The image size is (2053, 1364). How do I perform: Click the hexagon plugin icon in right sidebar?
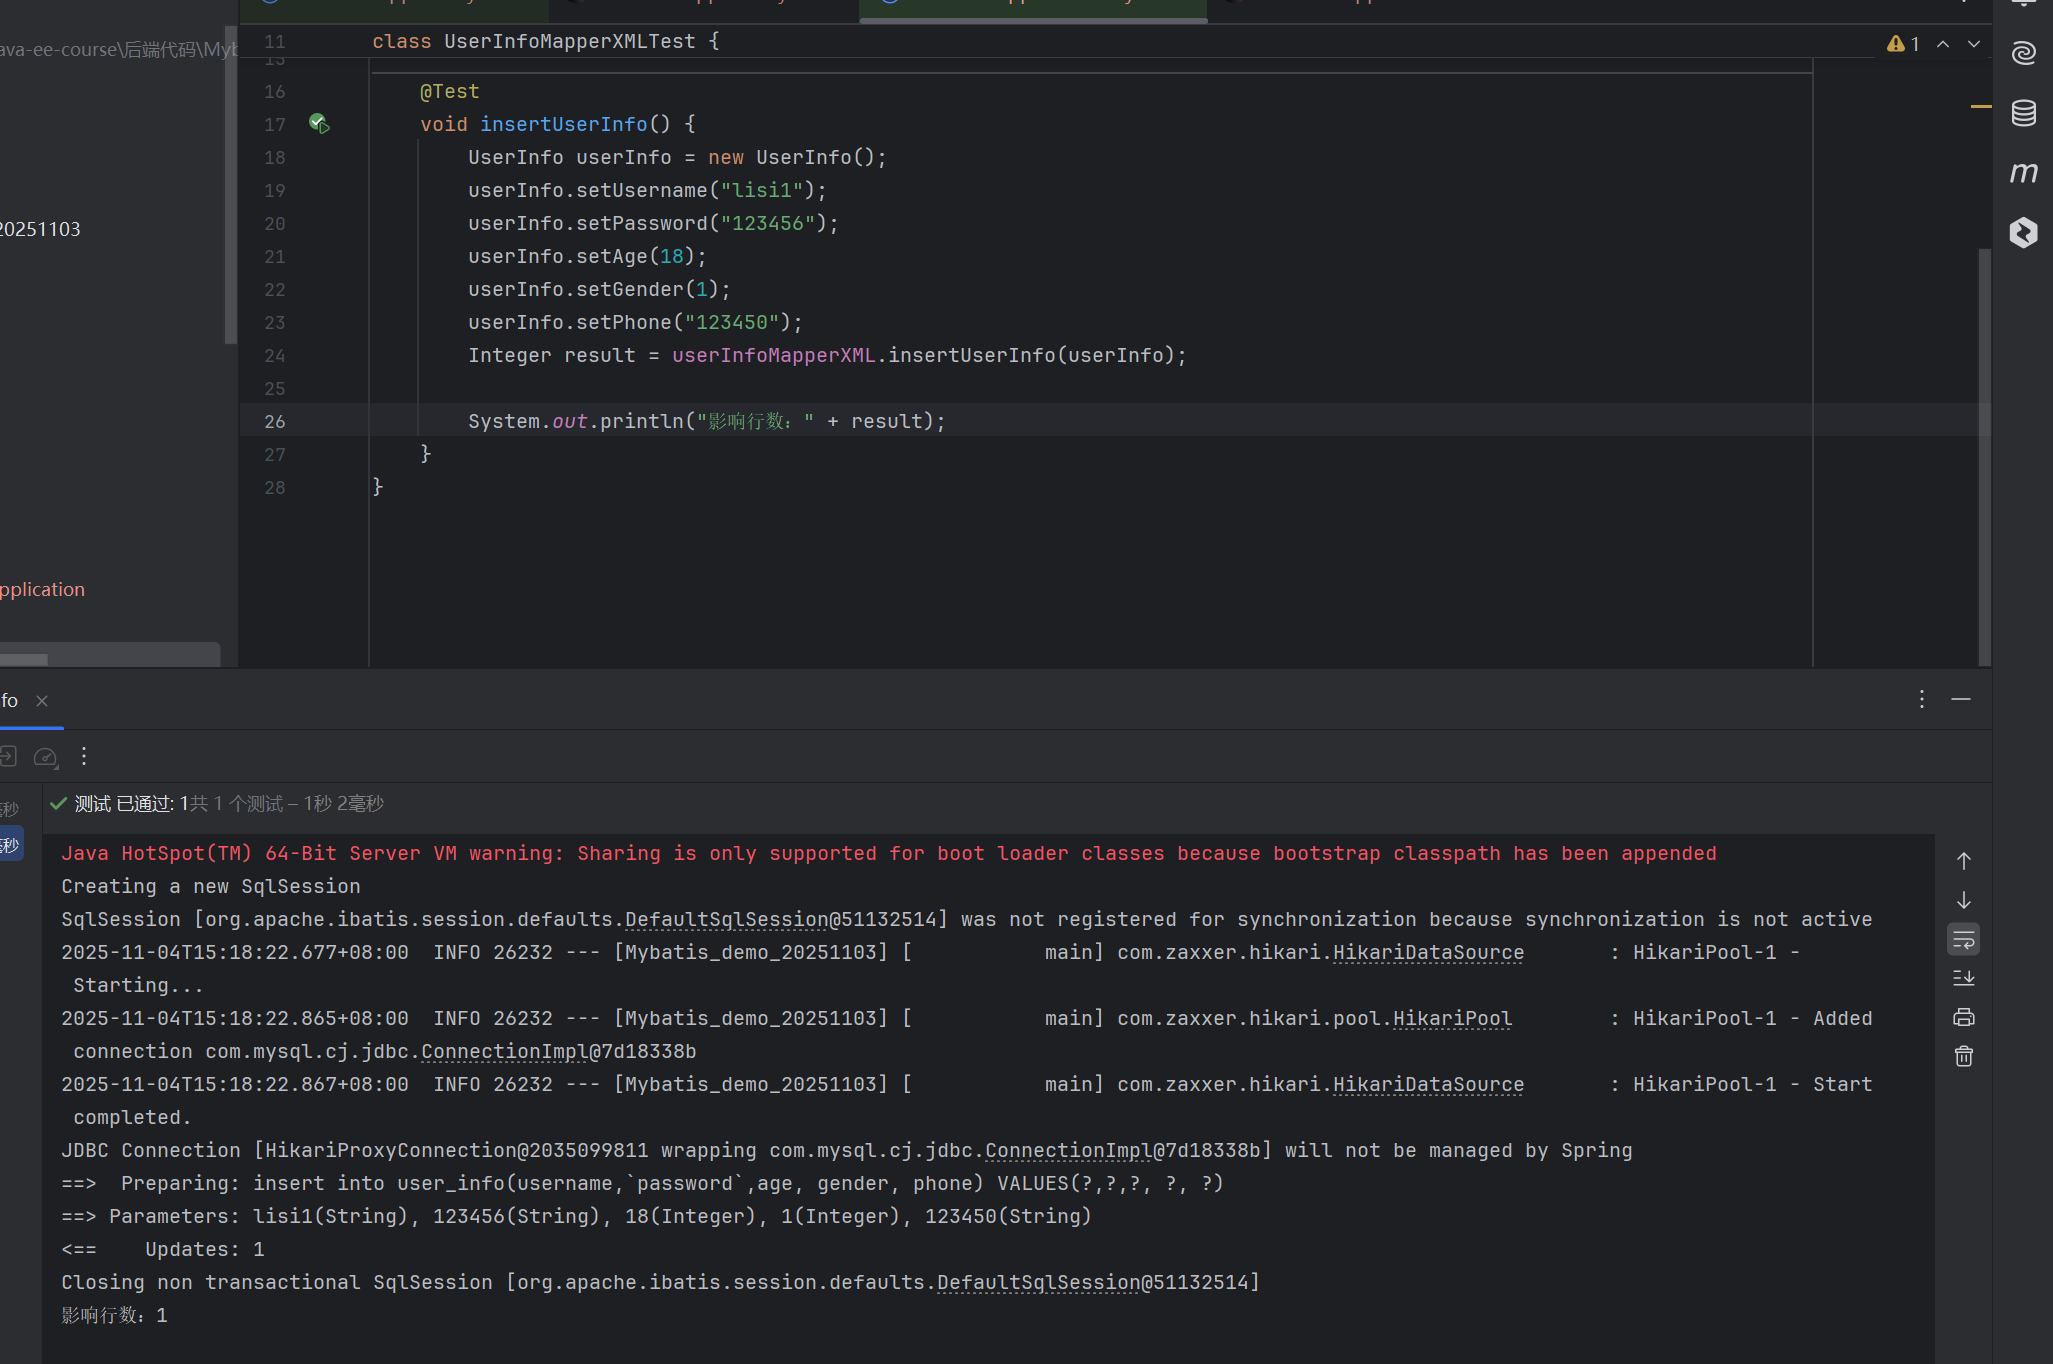point(2023,233)
